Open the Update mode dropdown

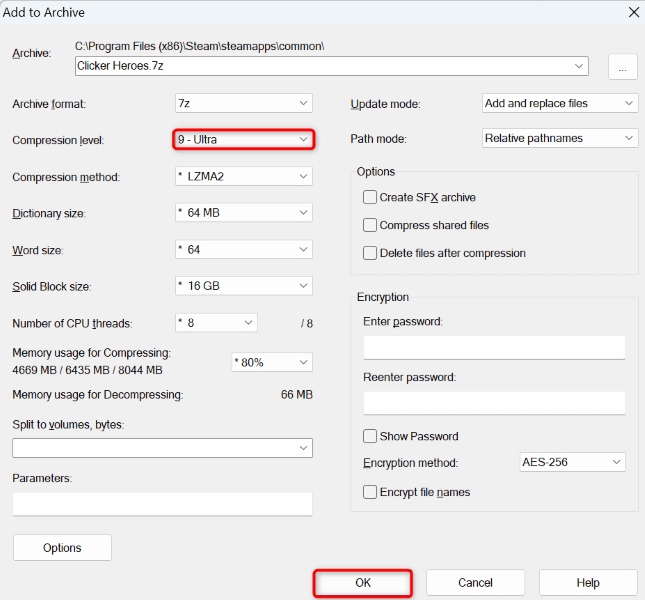tap(559, 103)
